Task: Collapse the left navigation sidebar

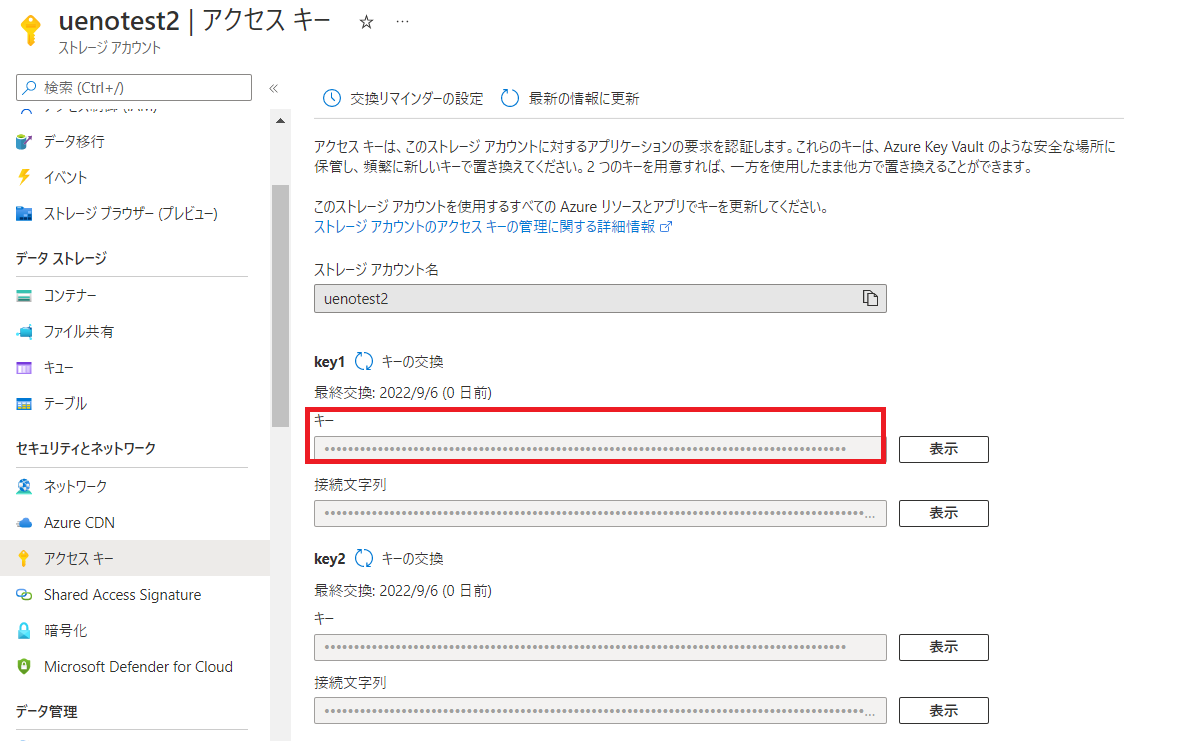Action: point(273,87)
